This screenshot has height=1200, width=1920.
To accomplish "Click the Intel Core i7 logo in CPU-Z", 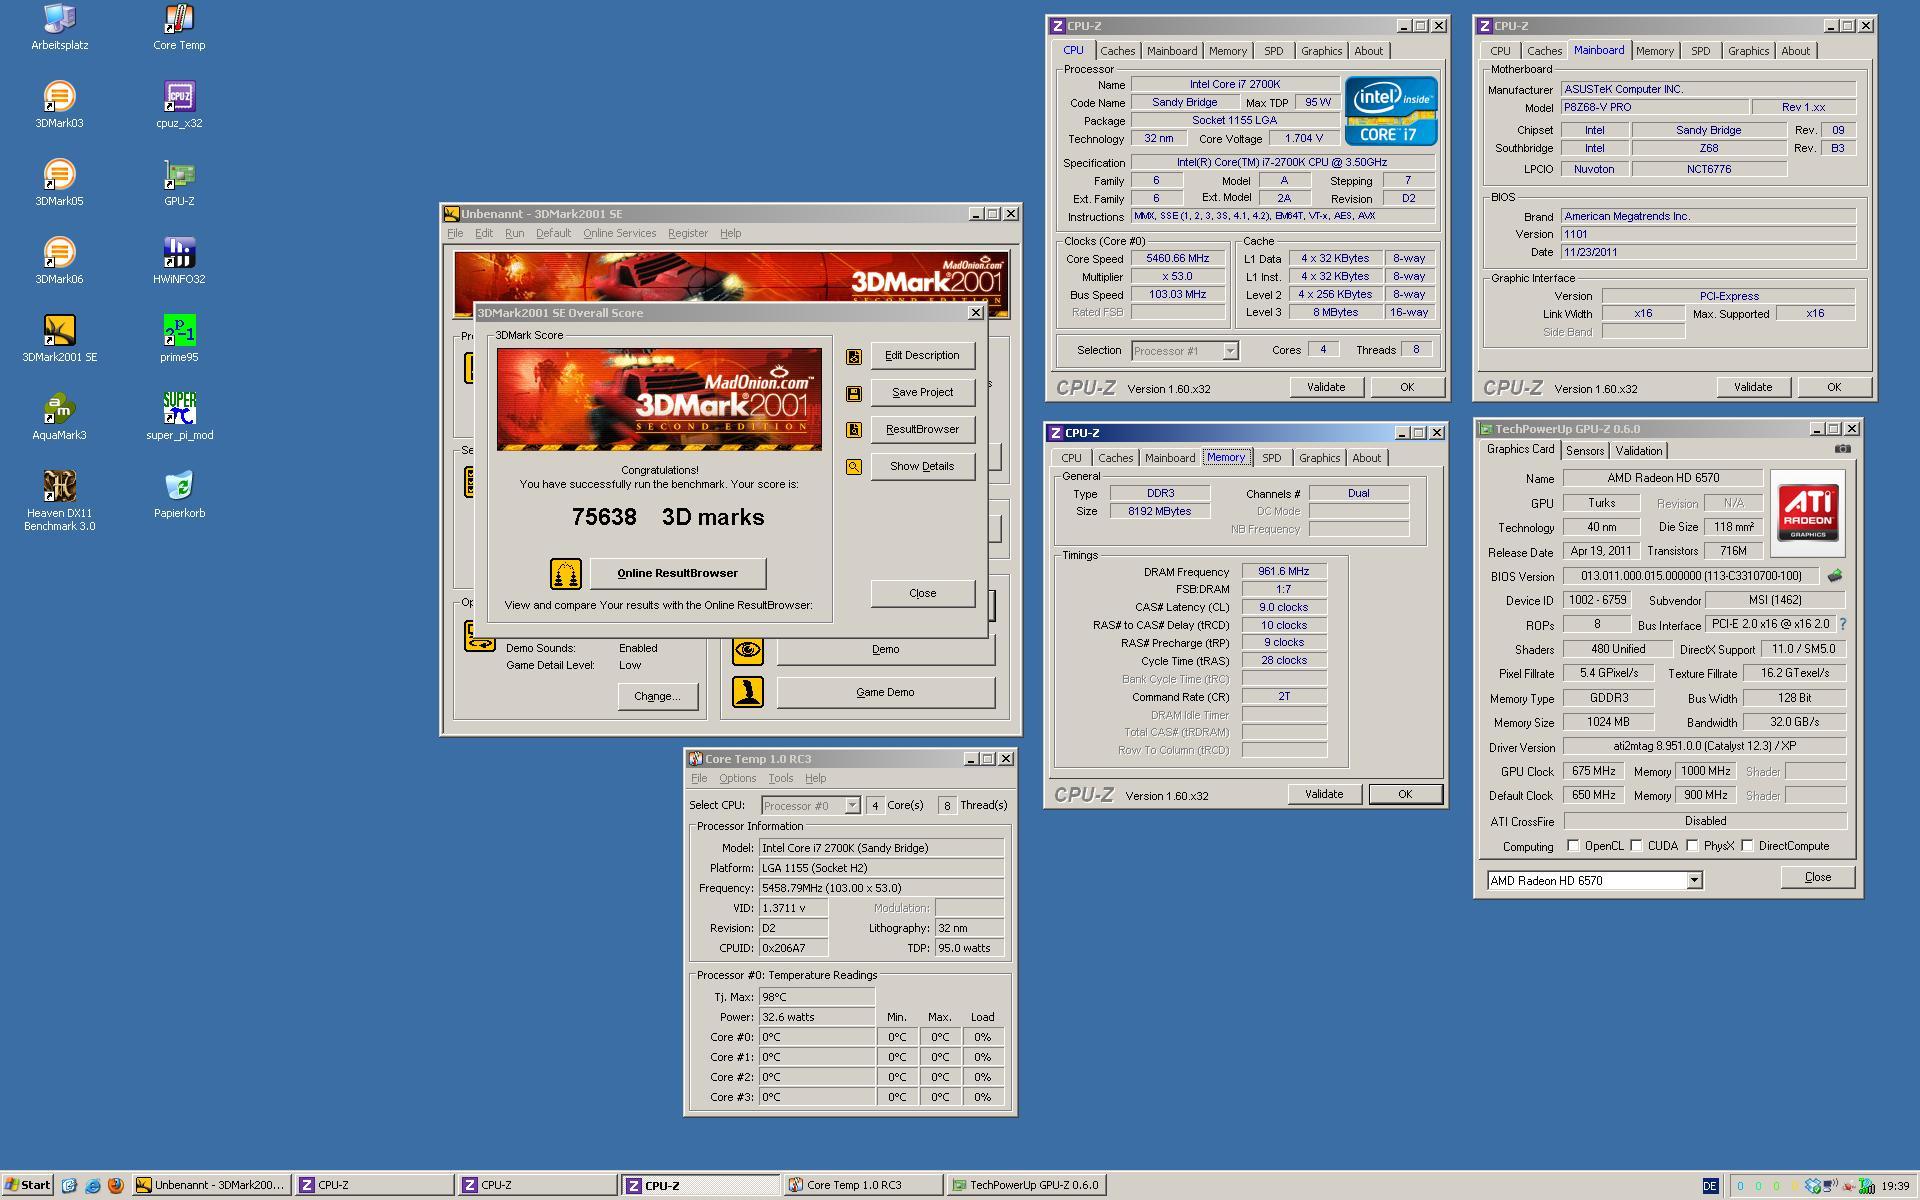I will pyautogui.click(x=1390, y=112).
